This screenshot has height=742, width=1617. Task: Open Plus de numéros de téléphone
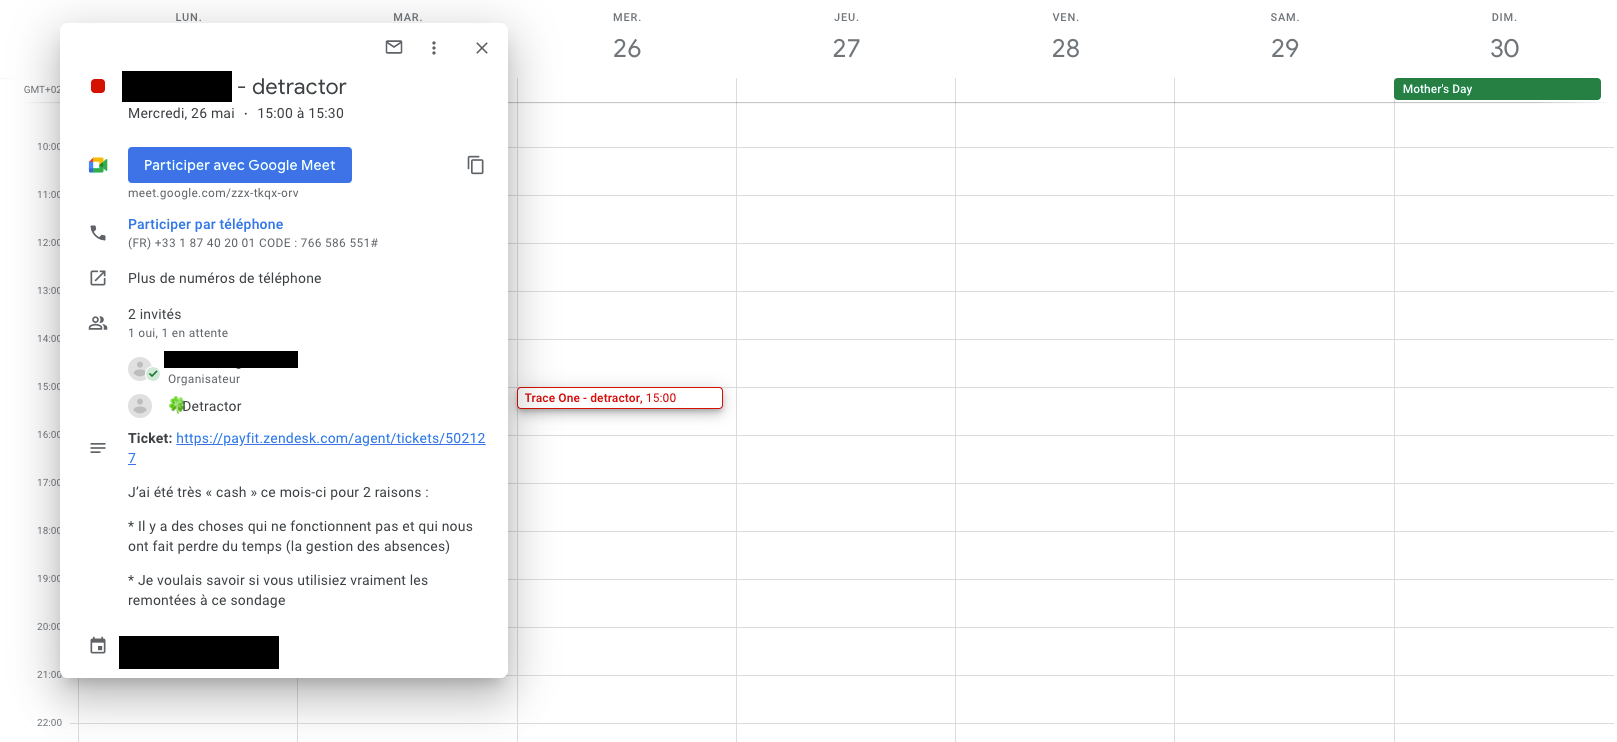225,278
